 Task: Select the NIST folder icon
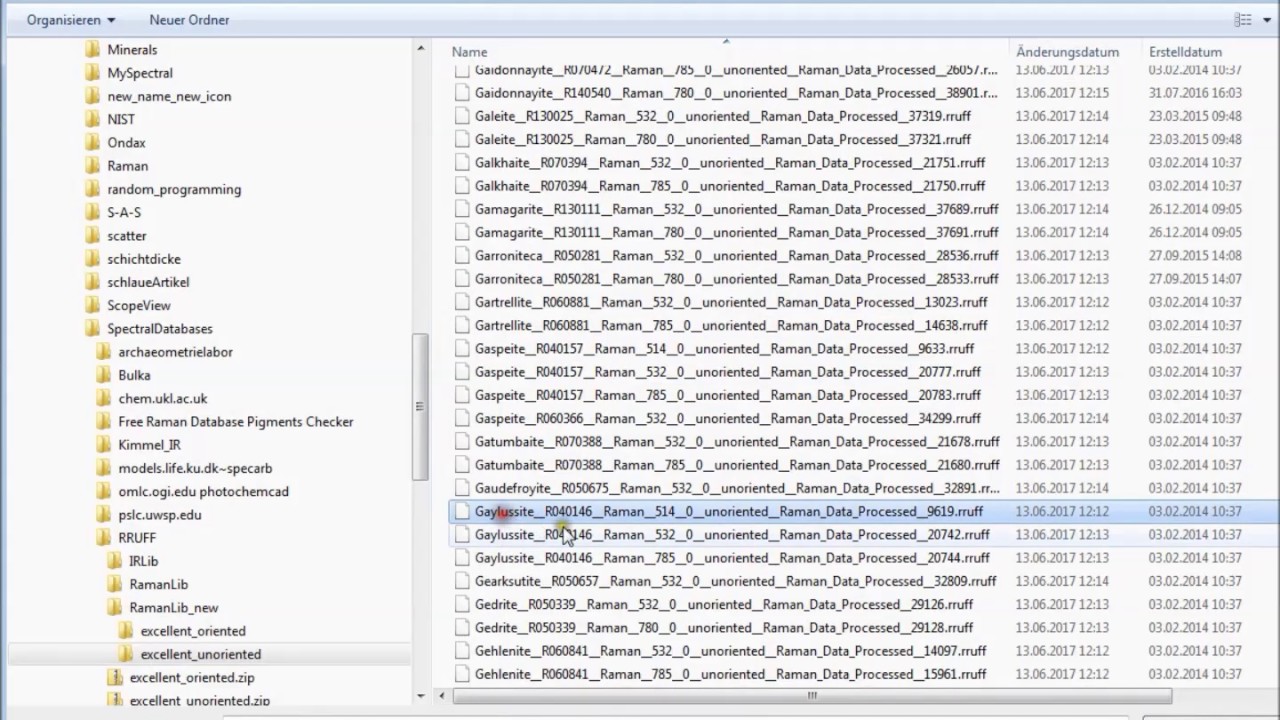[x=93, y=119]
